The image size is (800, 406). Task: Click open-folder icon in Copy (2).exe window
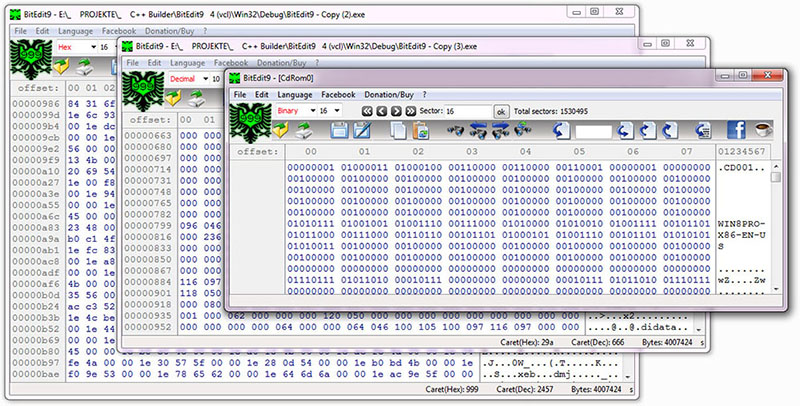(61, 66)
